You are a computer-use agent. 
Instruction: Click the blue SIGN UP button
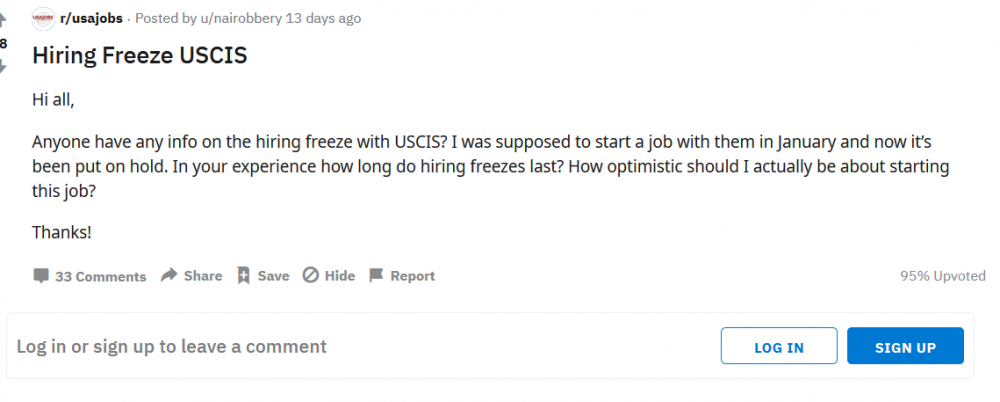(905, 346)
